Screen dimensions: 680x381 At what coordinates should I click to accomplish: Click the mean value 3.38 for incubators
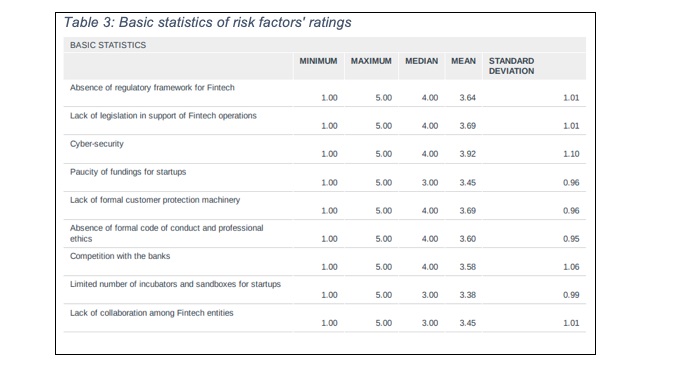pyautogui.click(x=468, y=295)
